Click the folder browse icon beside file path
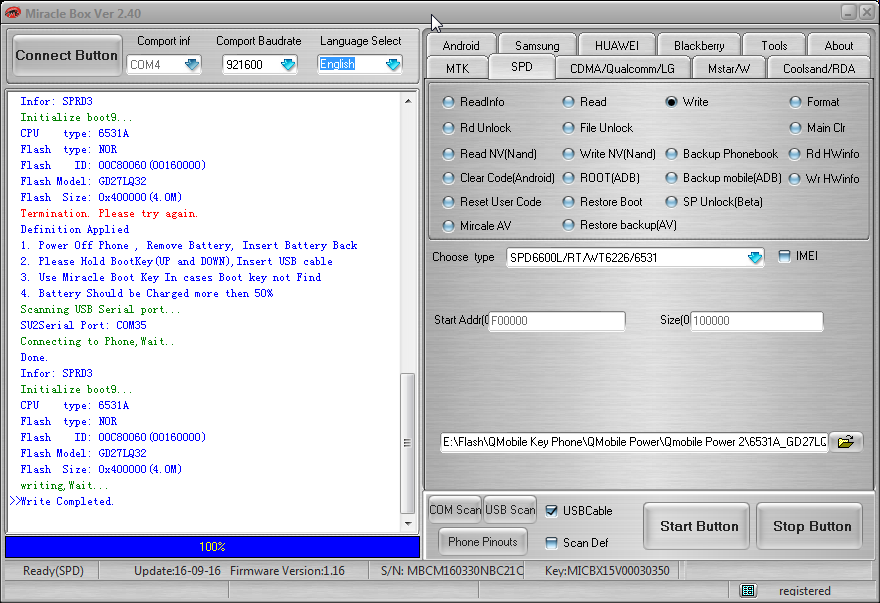This screenshot has width=880, height=603. pos(846,442)
